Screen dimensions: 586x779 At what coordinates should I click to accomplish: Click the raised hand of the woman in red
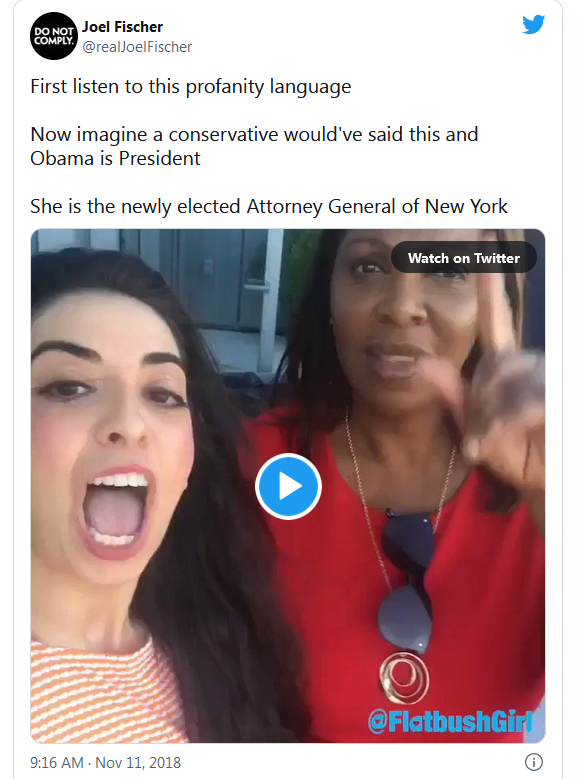tap(502, 392)
